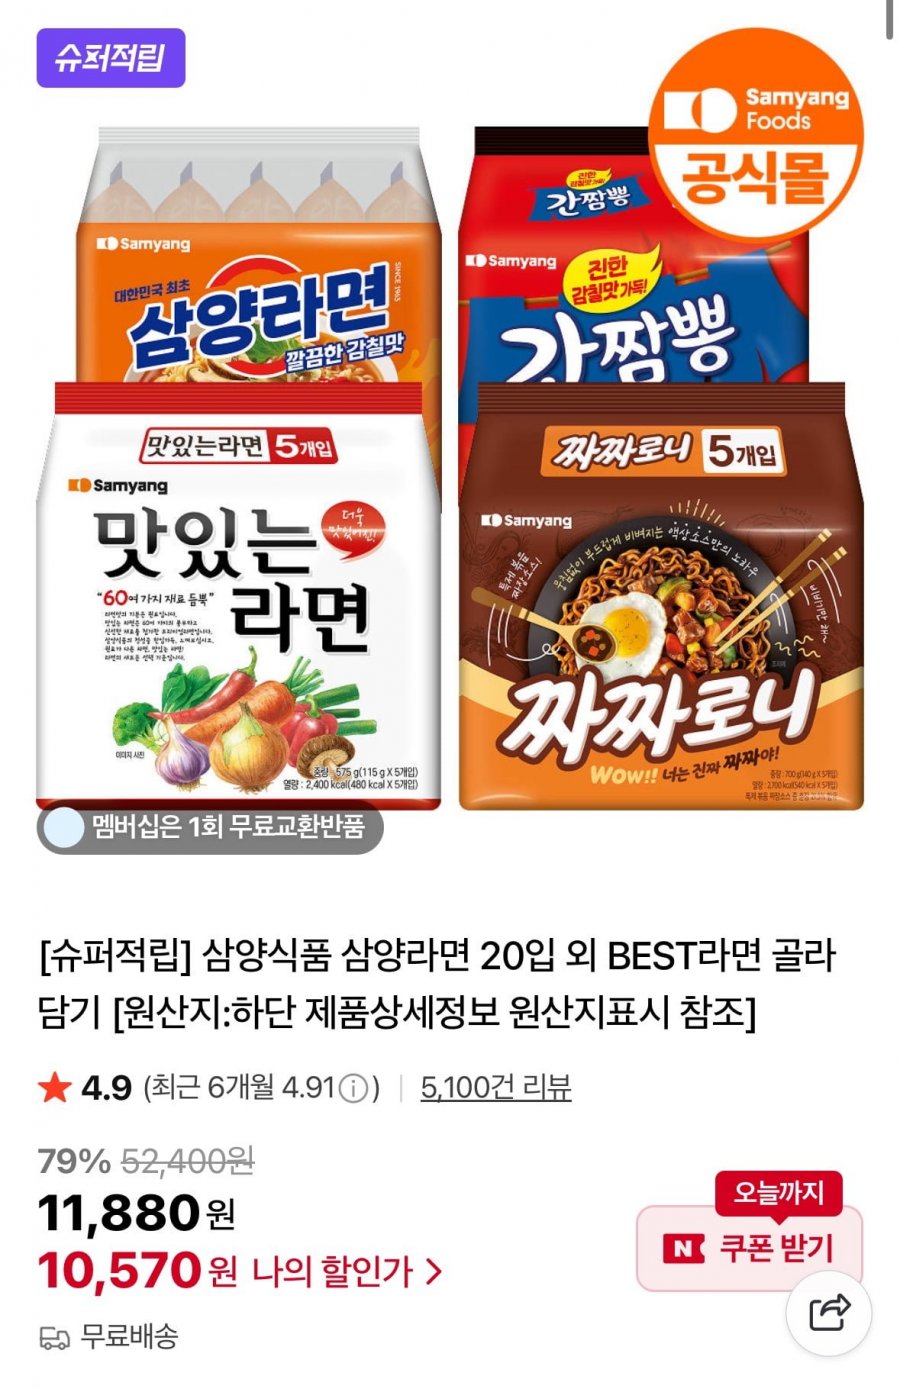900x1389 pixels.
Task: Click the red star rating icon
Action: [55, 1087]
